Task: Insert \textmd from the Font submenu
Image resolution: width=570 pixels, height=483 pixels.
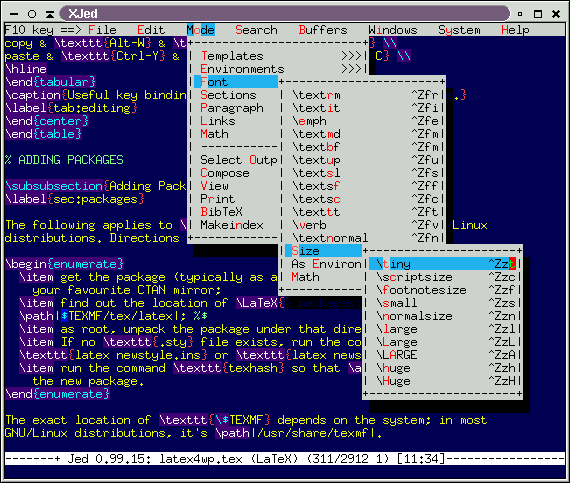Action: [x=363, y=134]
